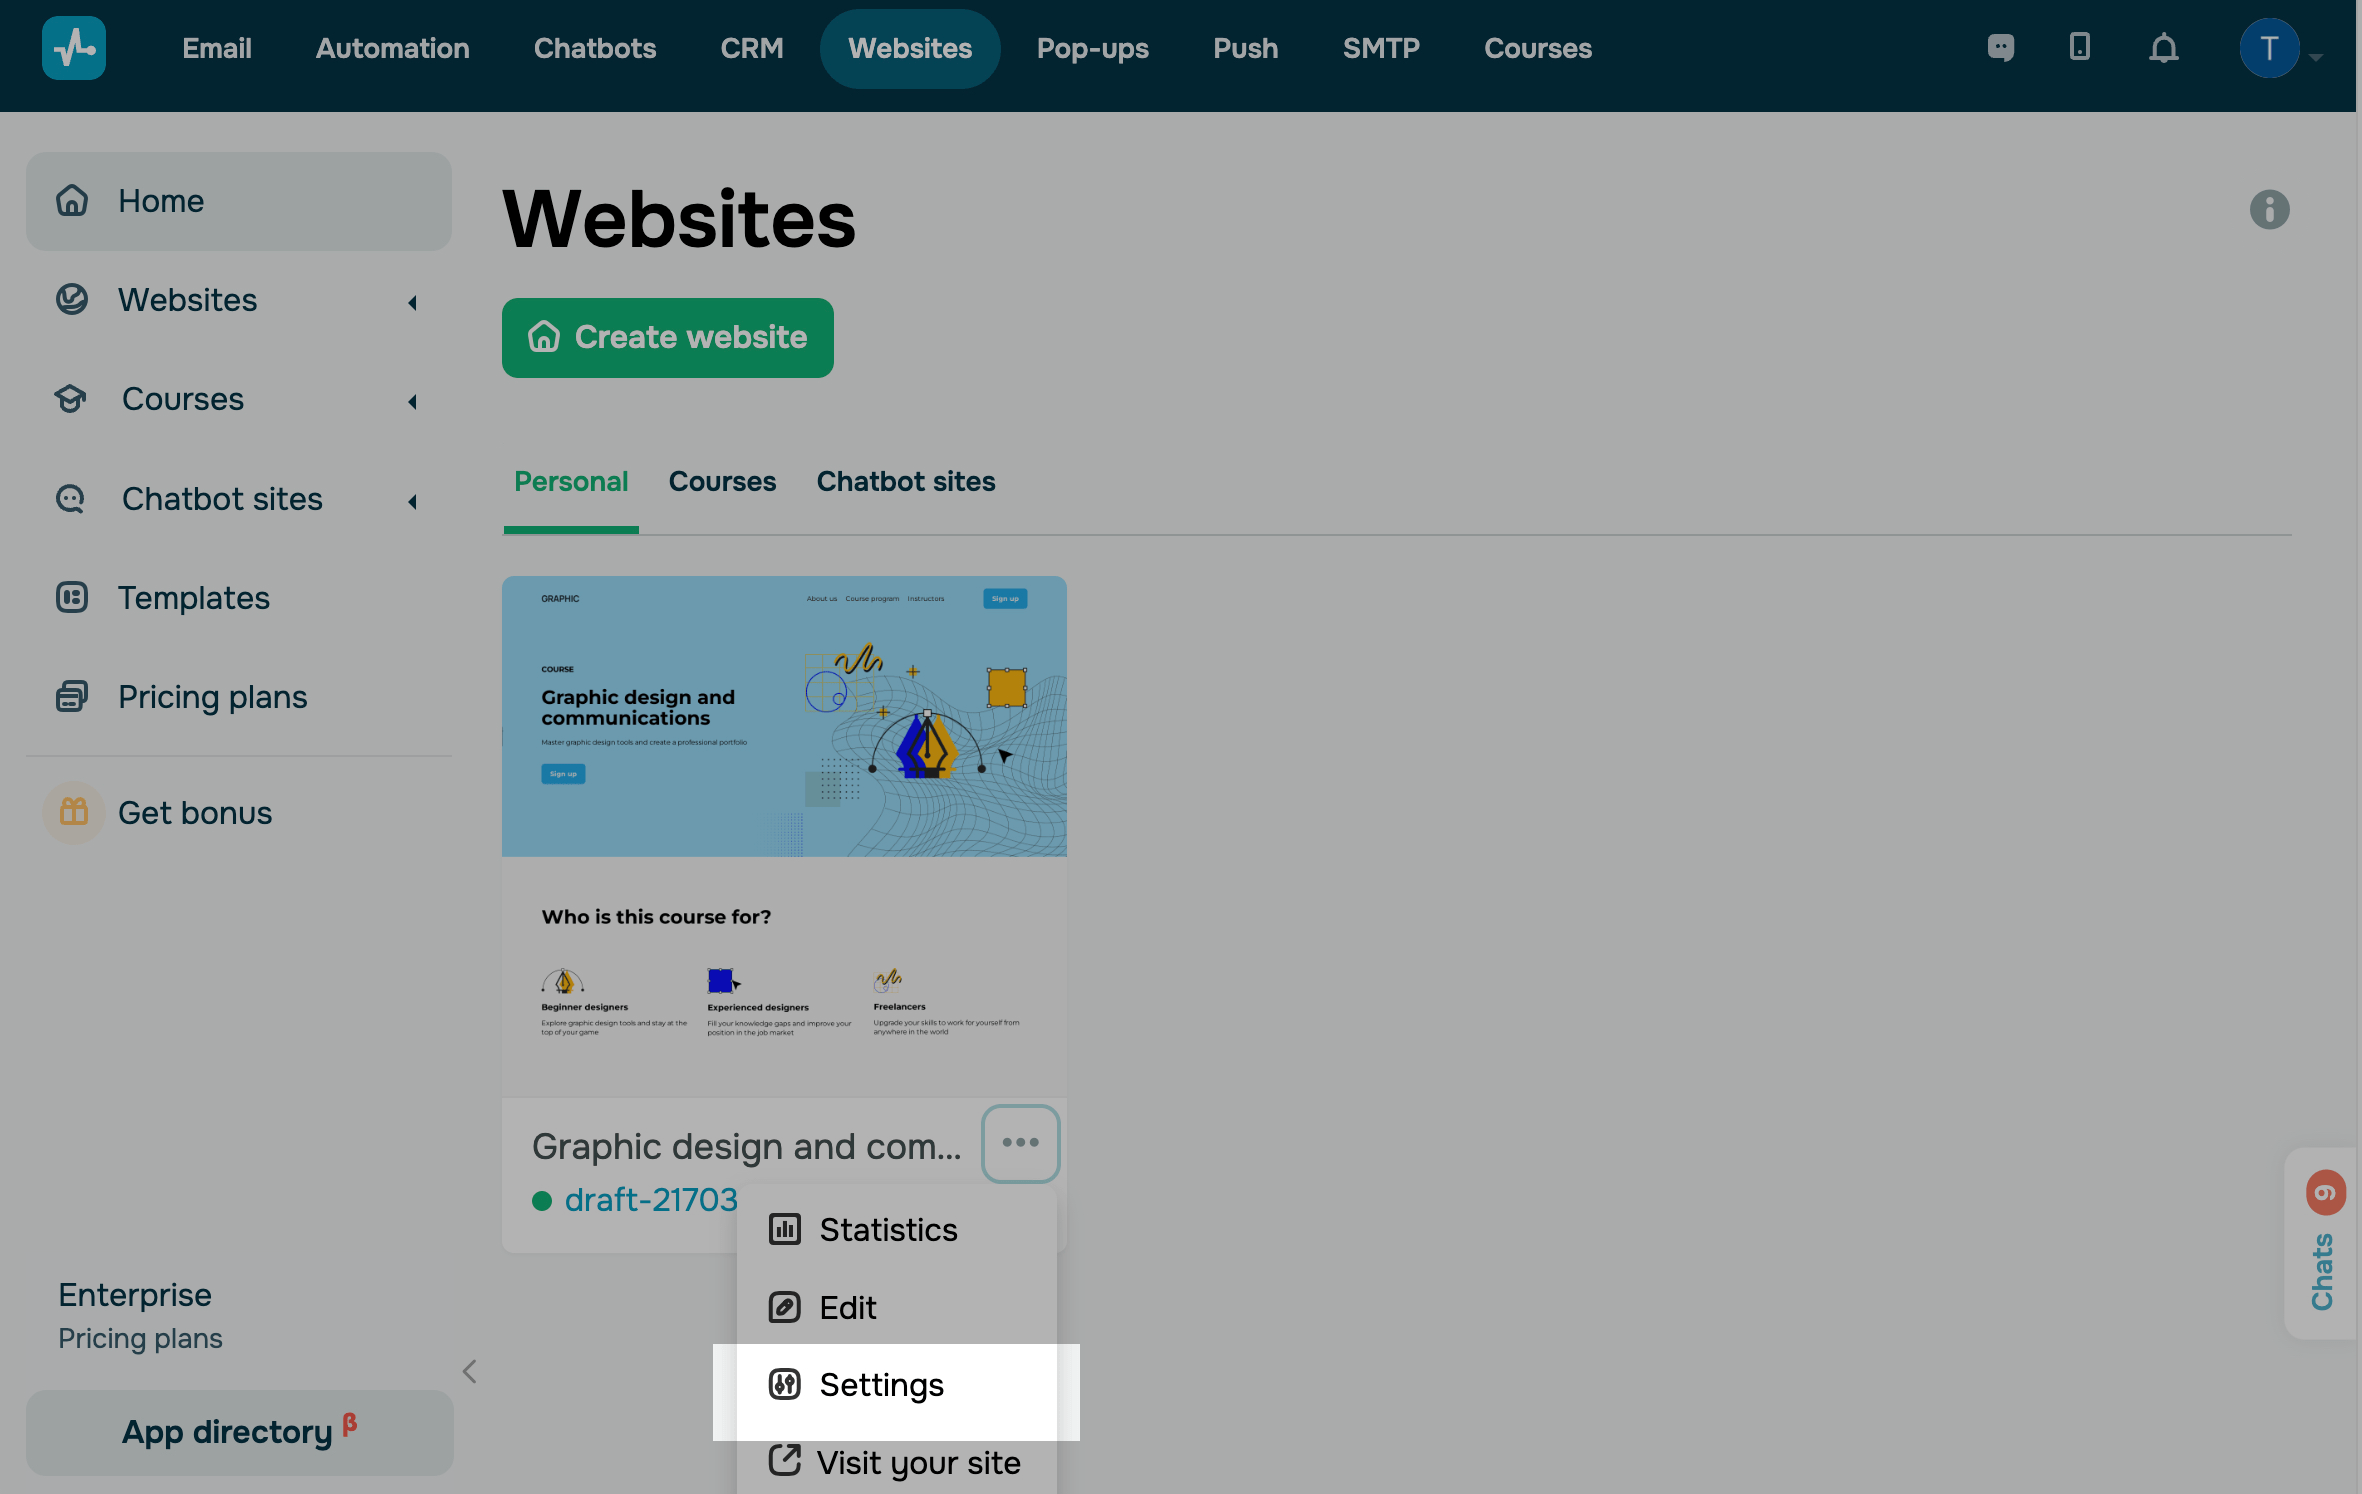Select Settings in the context menu
This screenshot has height=1494, width=2362.
tap(881, 1385)
